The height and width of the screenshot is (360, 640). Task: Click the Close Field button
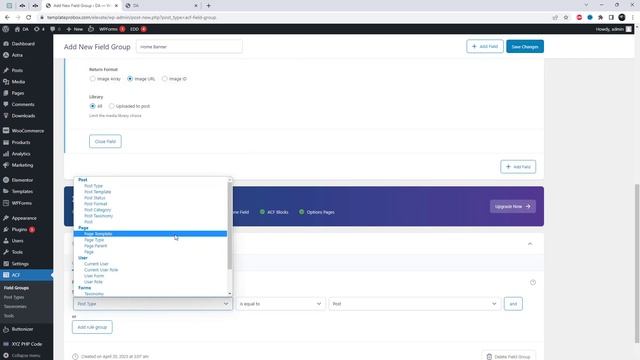(x=105, y=141)
